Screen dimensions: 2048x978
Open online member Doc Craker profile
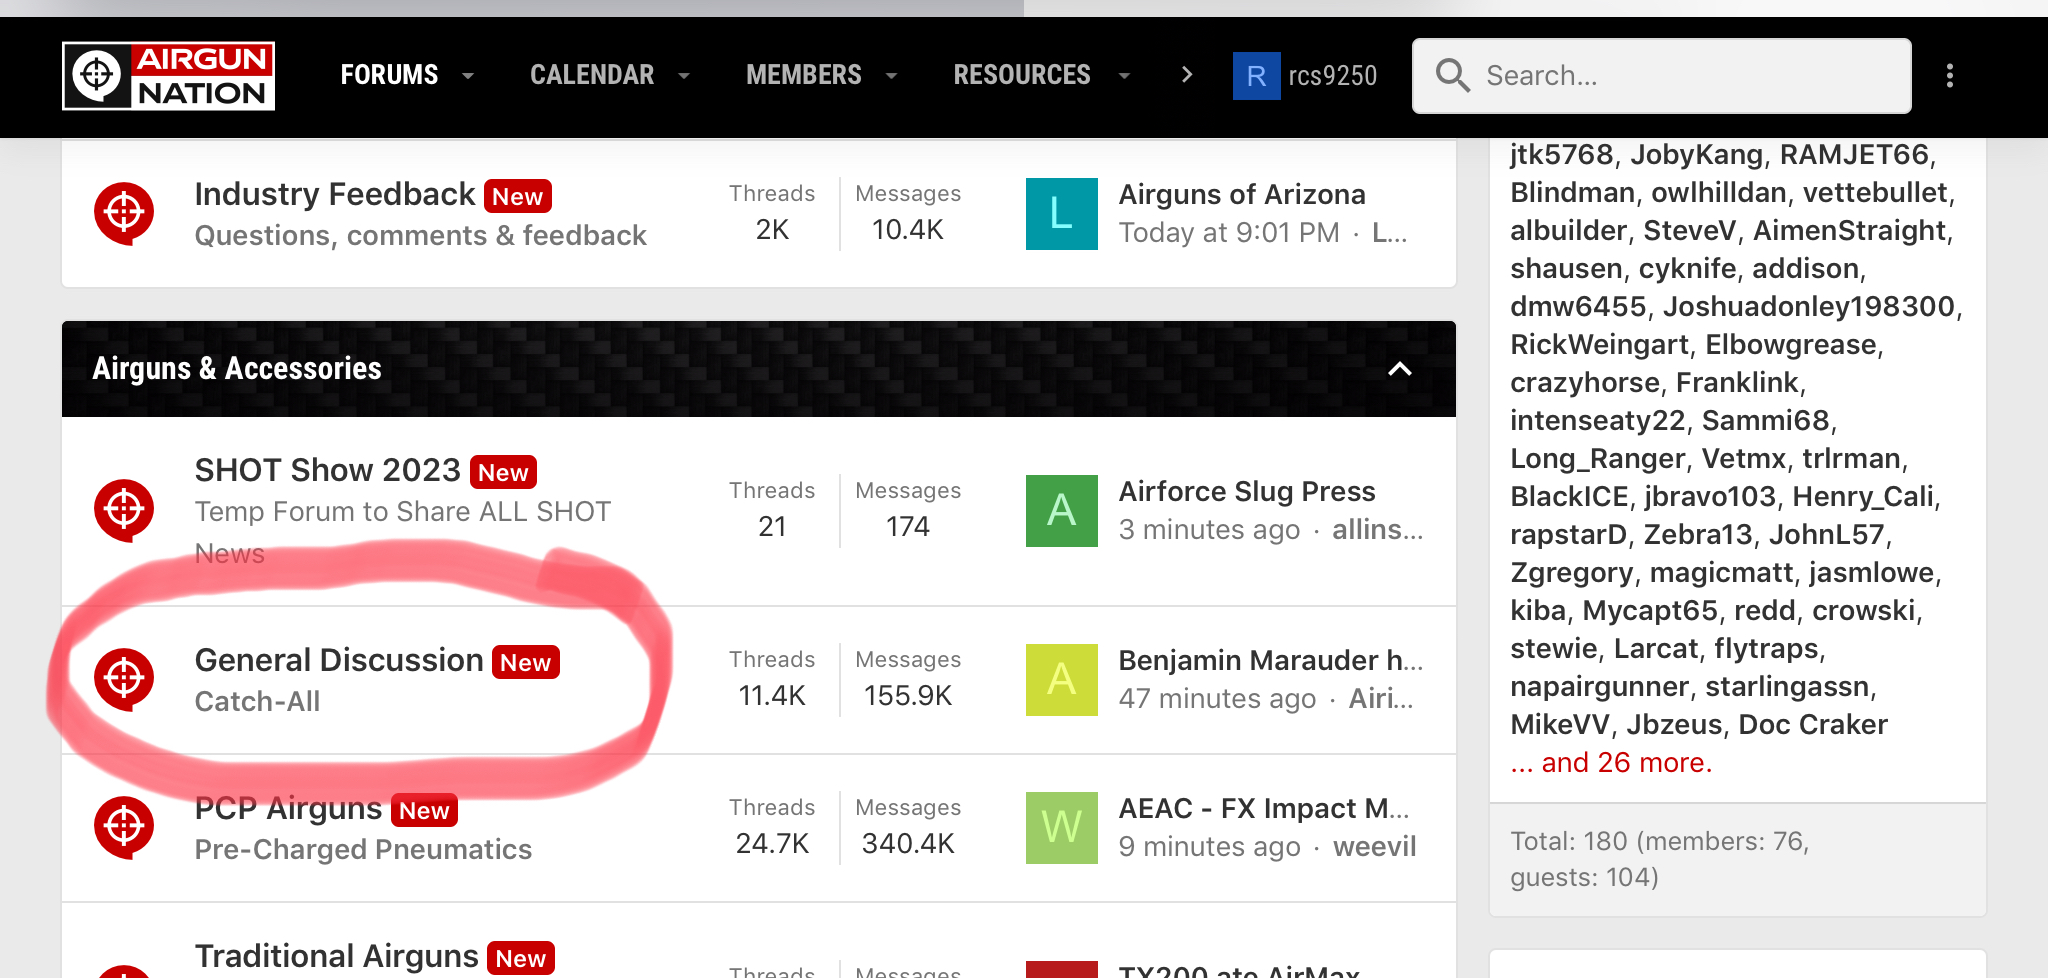pos(1813,724)
